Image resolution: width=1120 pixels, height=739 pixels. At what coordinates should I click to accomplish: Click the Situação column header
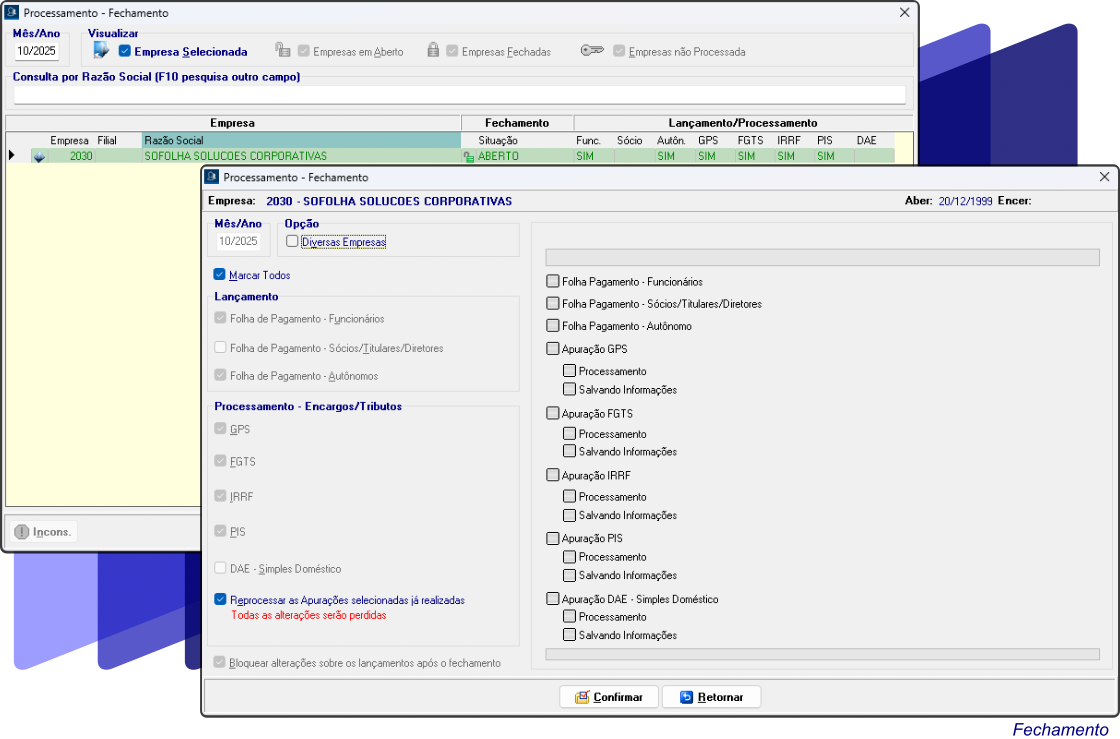(498, 141)
